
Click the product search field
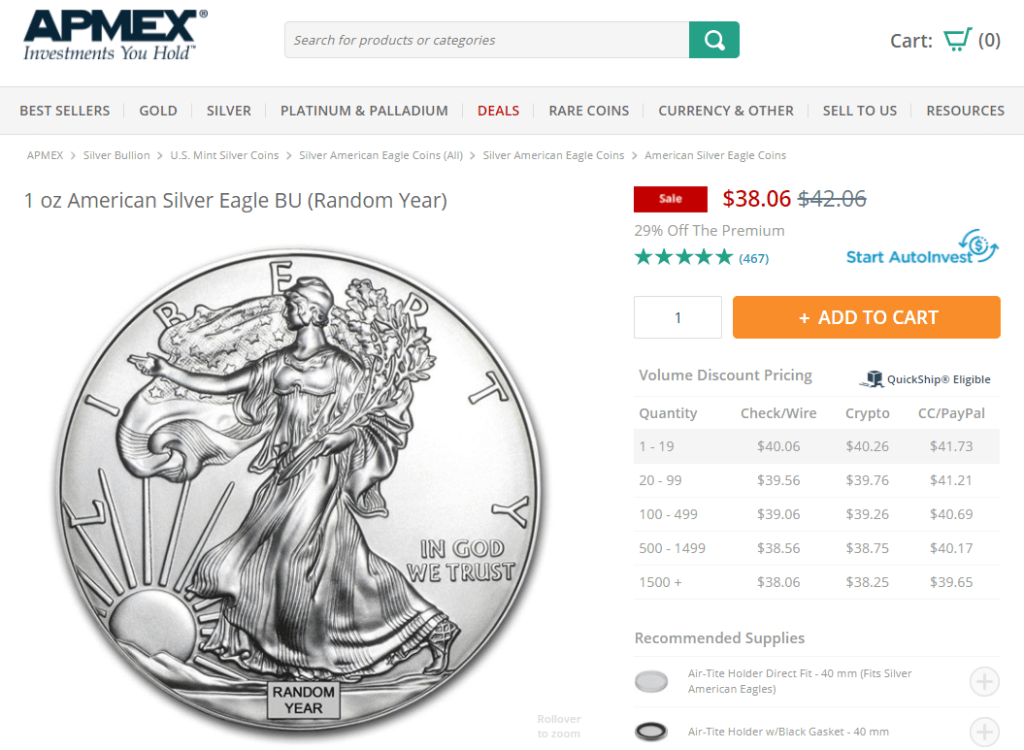[487, 40]
